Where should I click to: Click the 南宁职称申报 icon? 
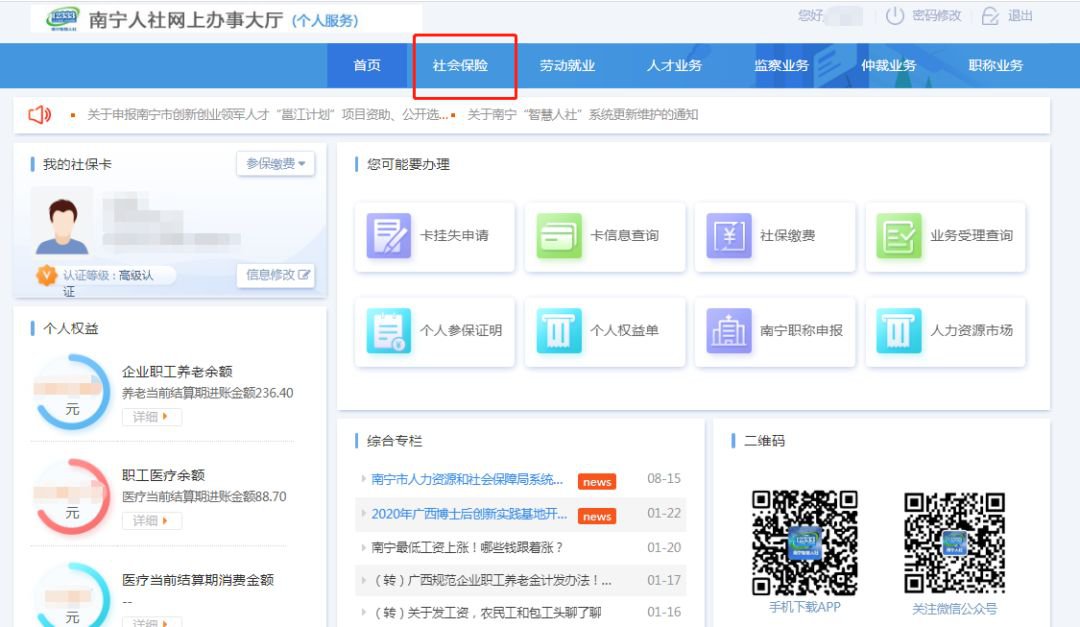pos(729,331)
